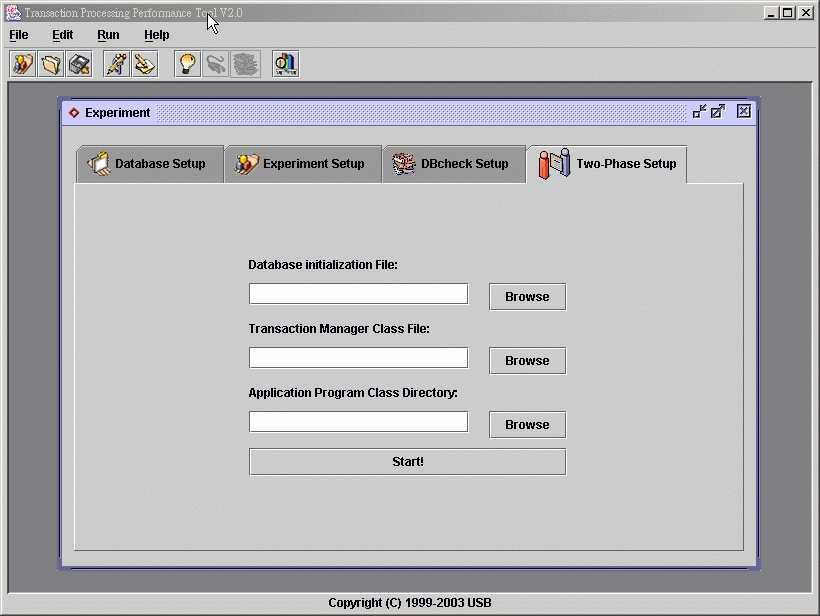
Task: Browse for the Database initialization File
Action: (527, 297)
